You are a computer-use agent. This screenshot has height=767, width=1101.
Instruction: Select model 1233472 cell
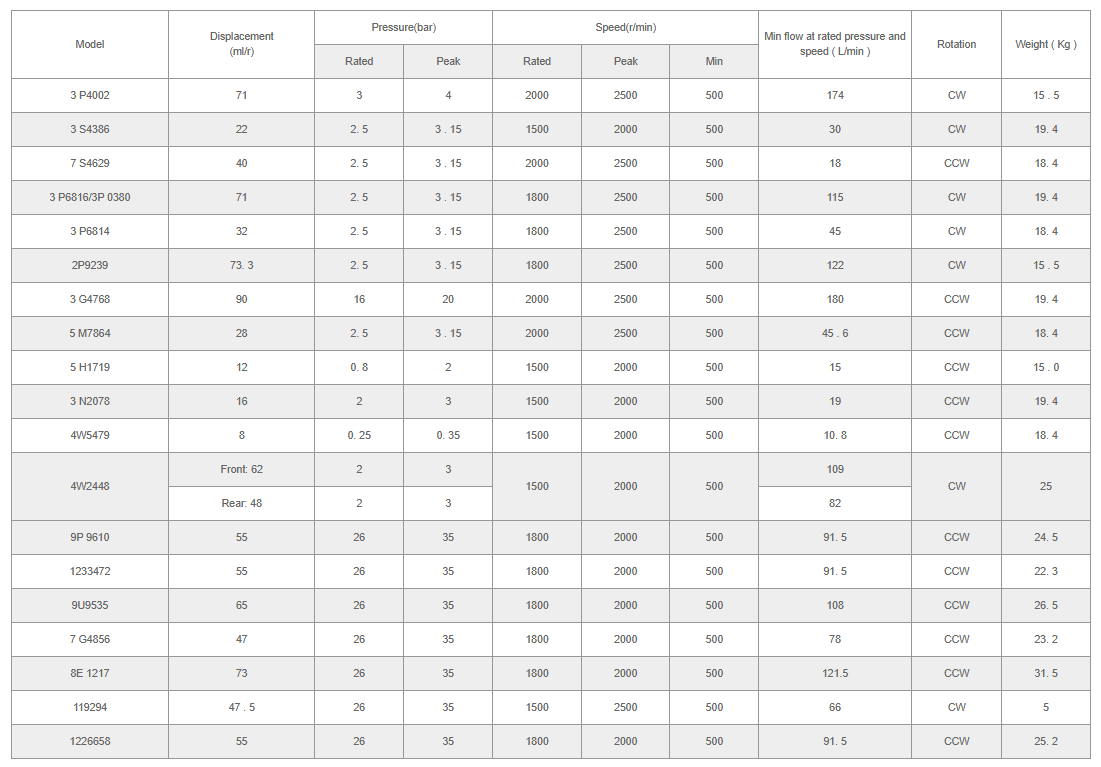(90, 571)
